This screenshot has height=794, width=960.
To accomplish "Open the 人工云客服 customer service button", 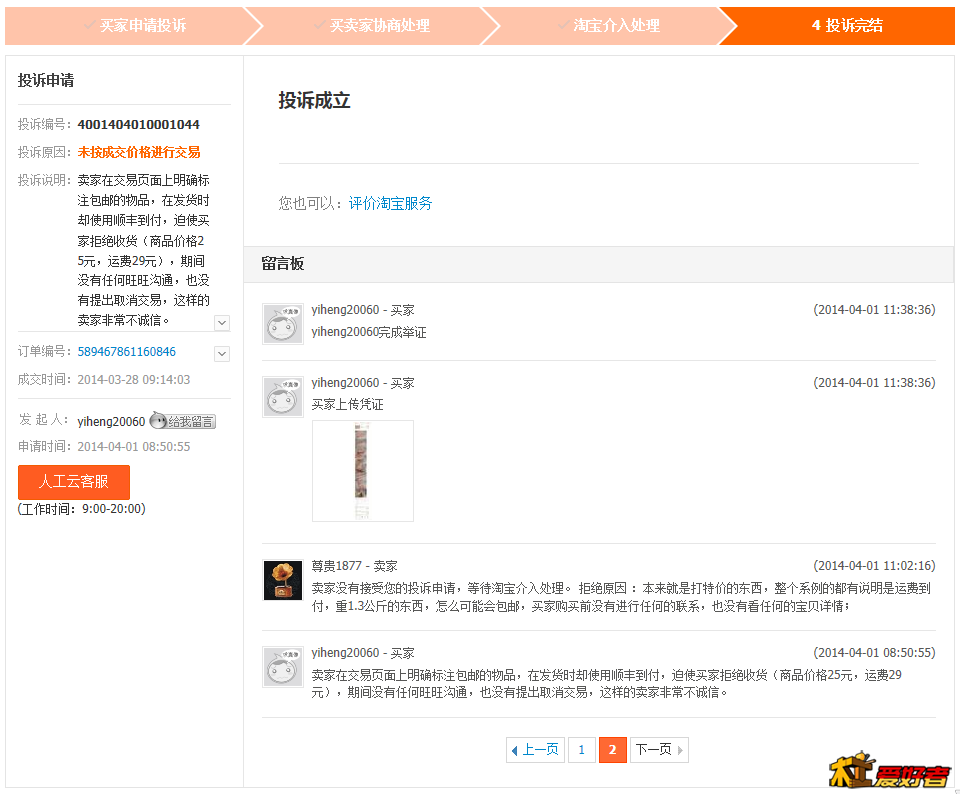I will (x=73, y=482).
